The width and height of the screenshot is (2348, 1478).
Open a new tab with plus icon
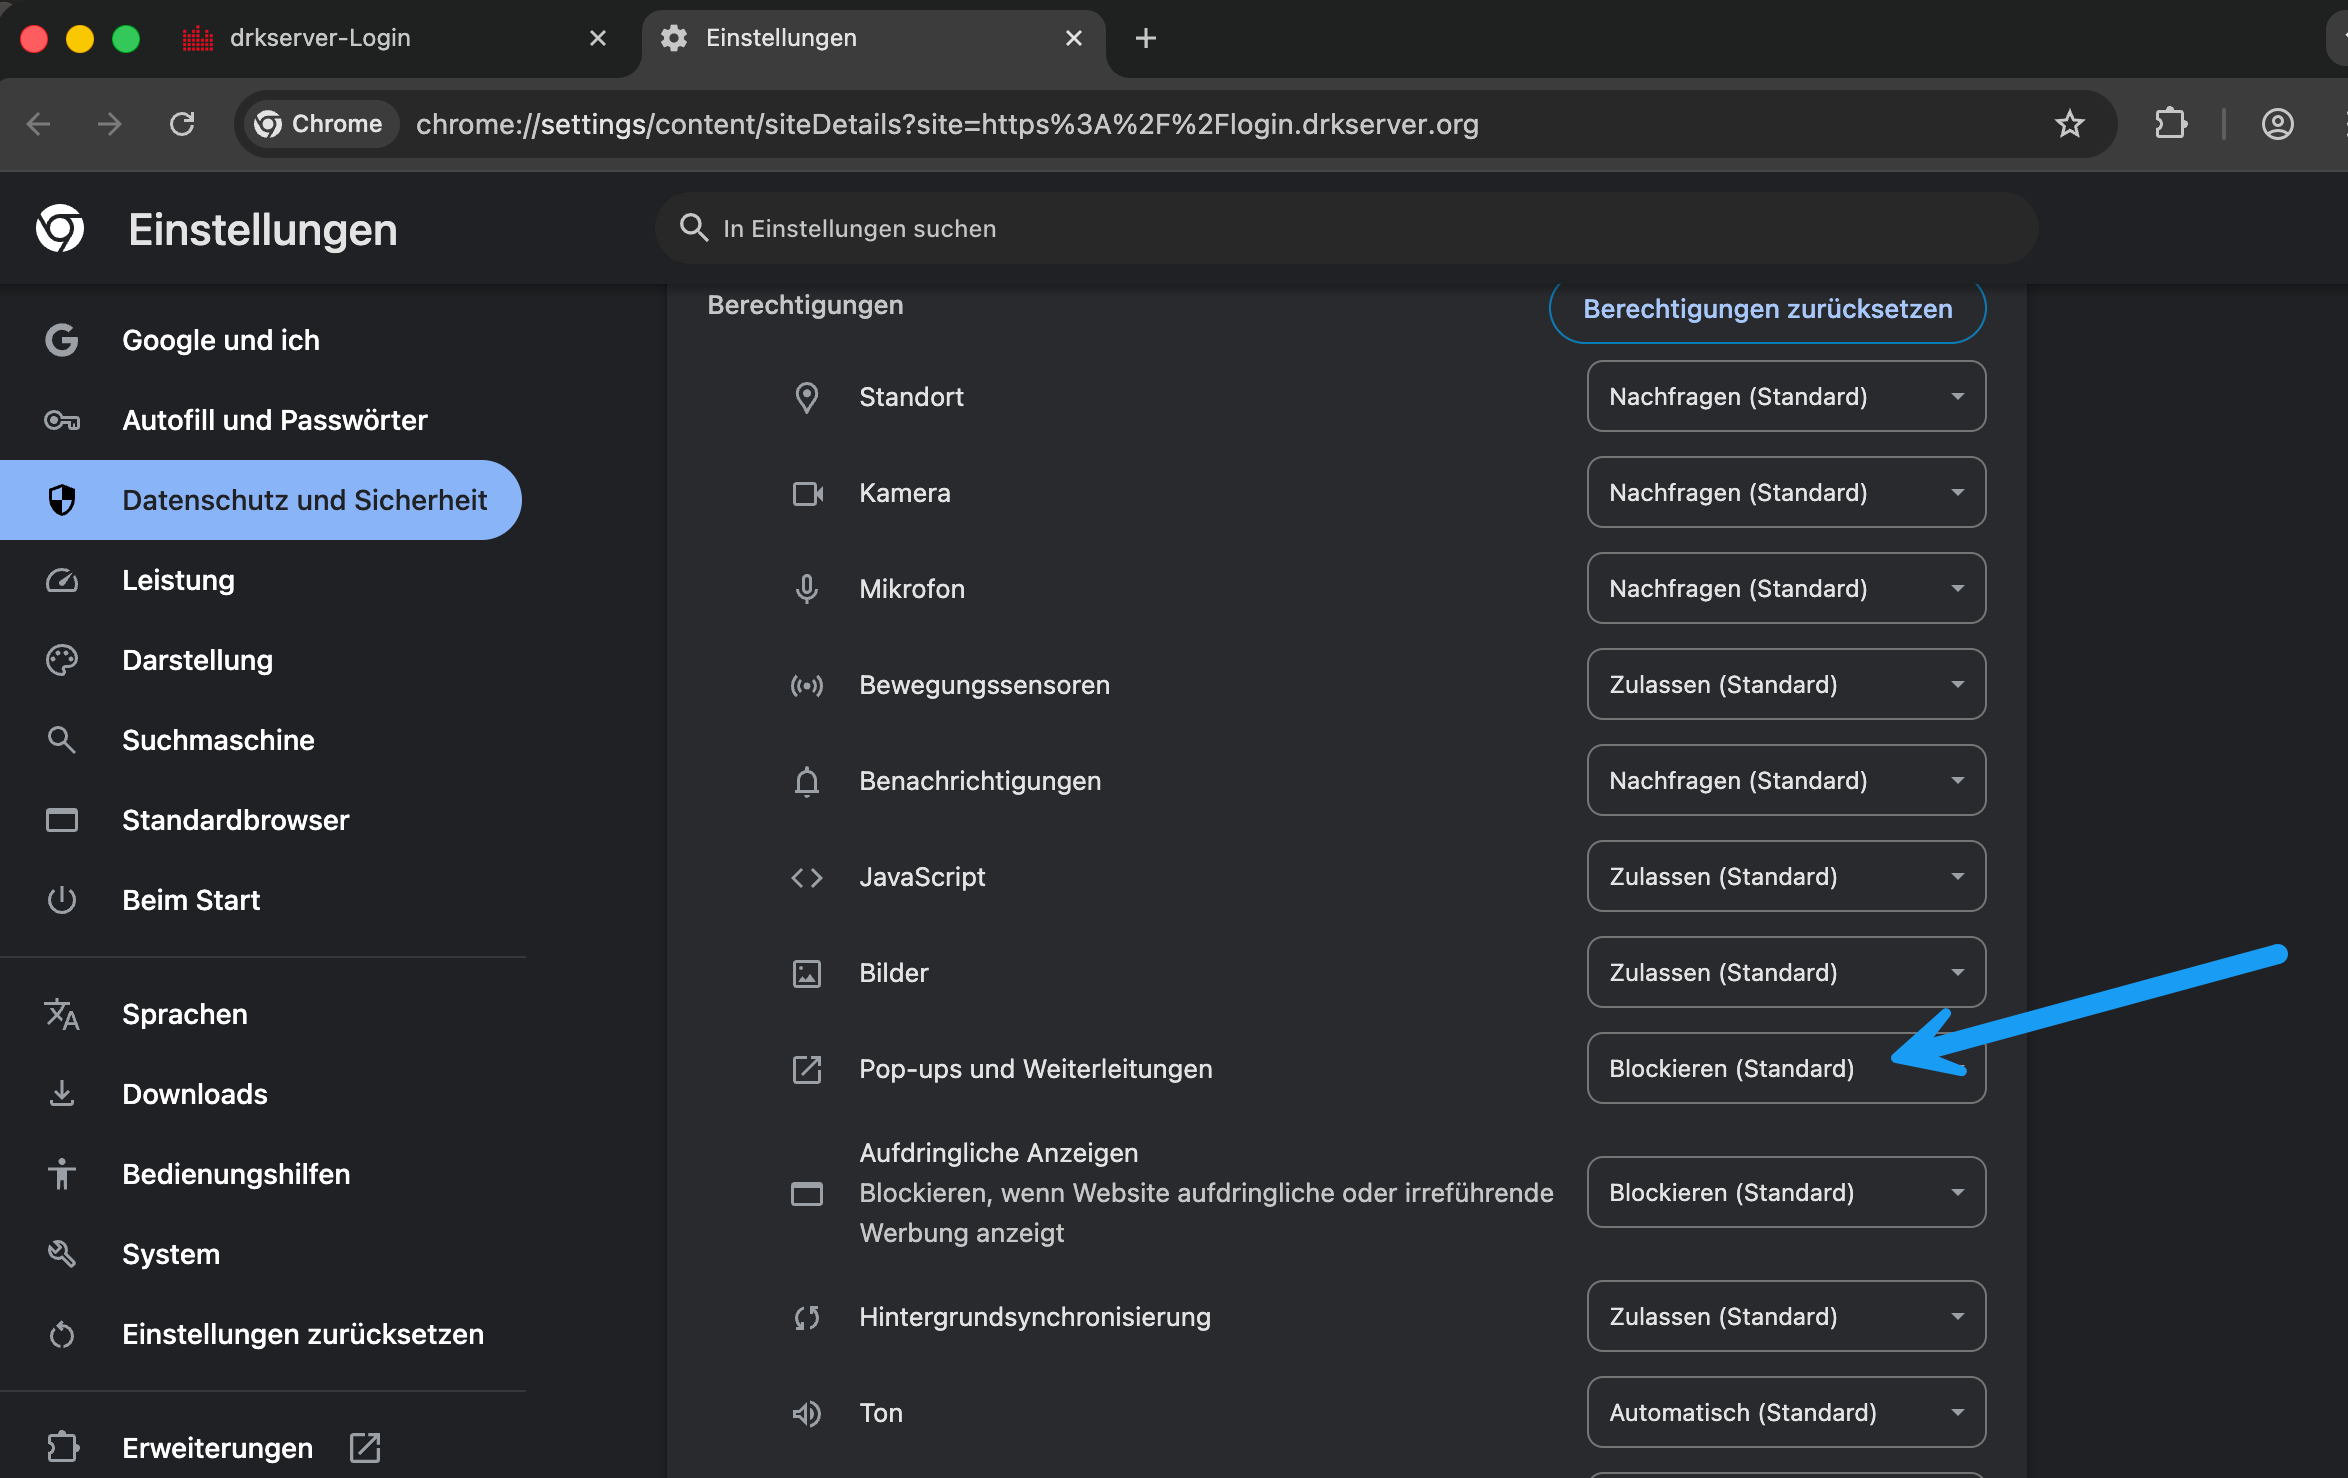1146,38
